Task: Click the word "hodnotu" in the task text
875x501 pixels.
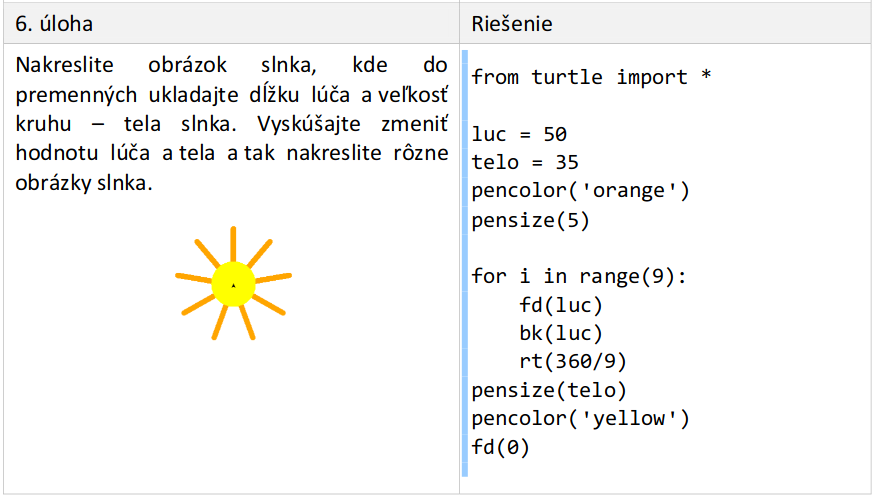Action: pyautogui.click(x=52, y=154)
